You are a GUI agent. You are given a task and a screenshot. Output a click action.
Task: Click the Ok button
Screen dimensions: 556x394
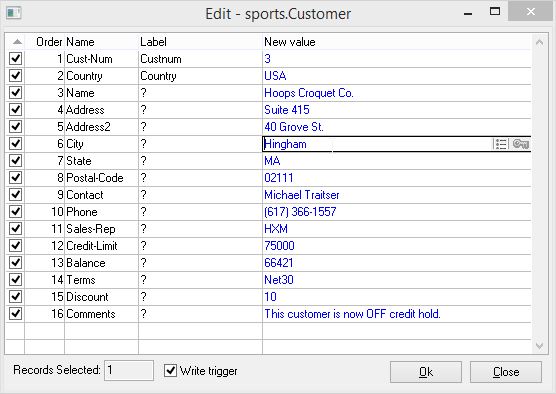tap(426, 372)
